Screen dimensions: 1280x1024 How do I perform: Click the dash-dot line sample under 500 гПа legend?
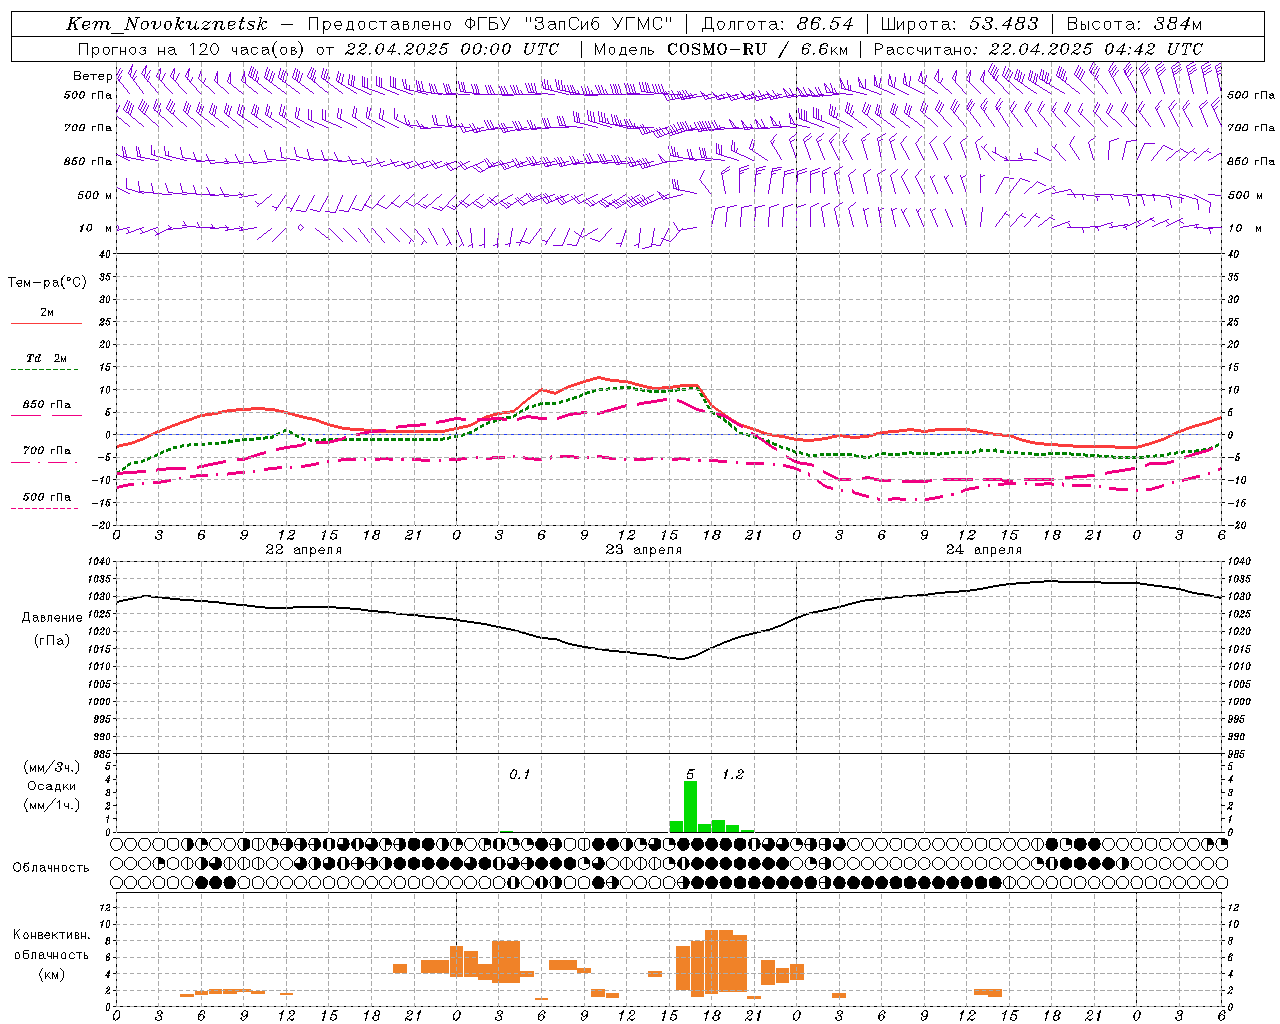pos(44,508)
